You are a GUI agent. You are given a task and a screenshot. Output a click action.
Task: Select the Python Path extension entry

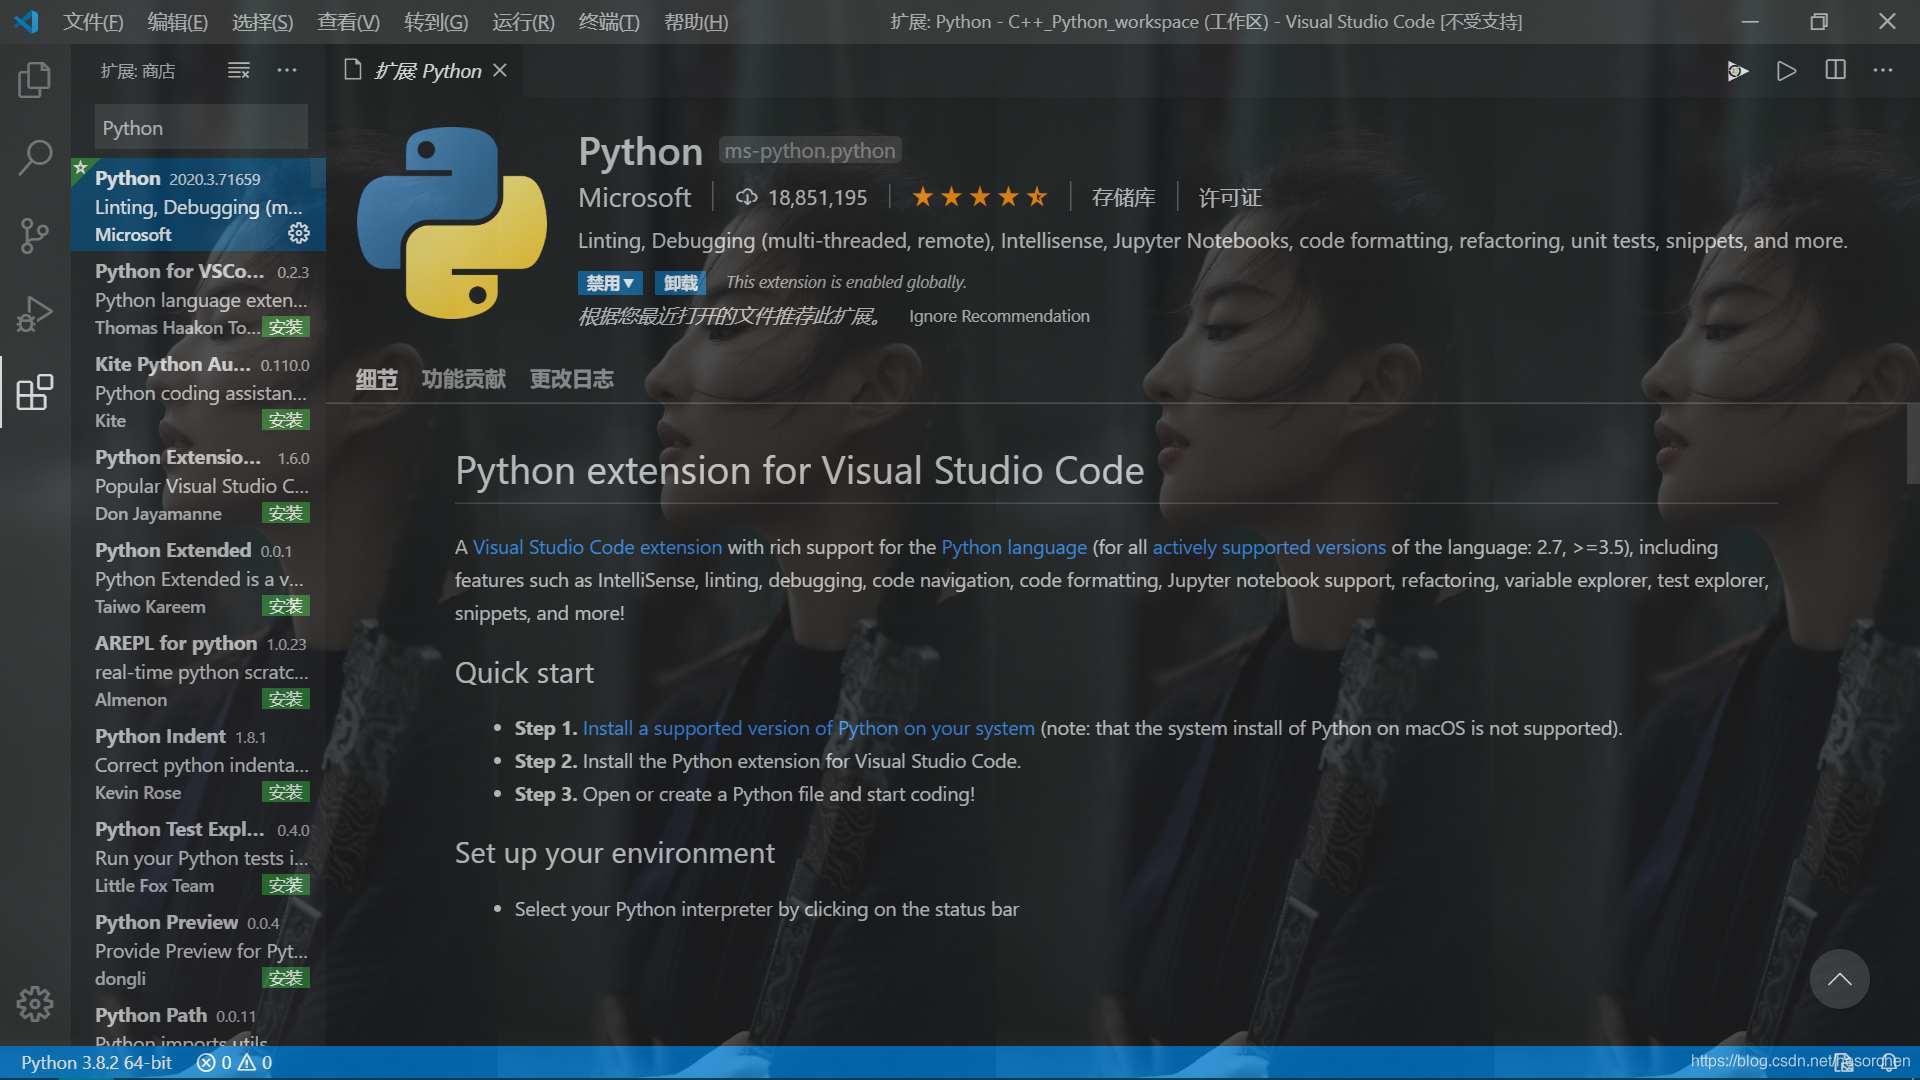pos(198,1023)
